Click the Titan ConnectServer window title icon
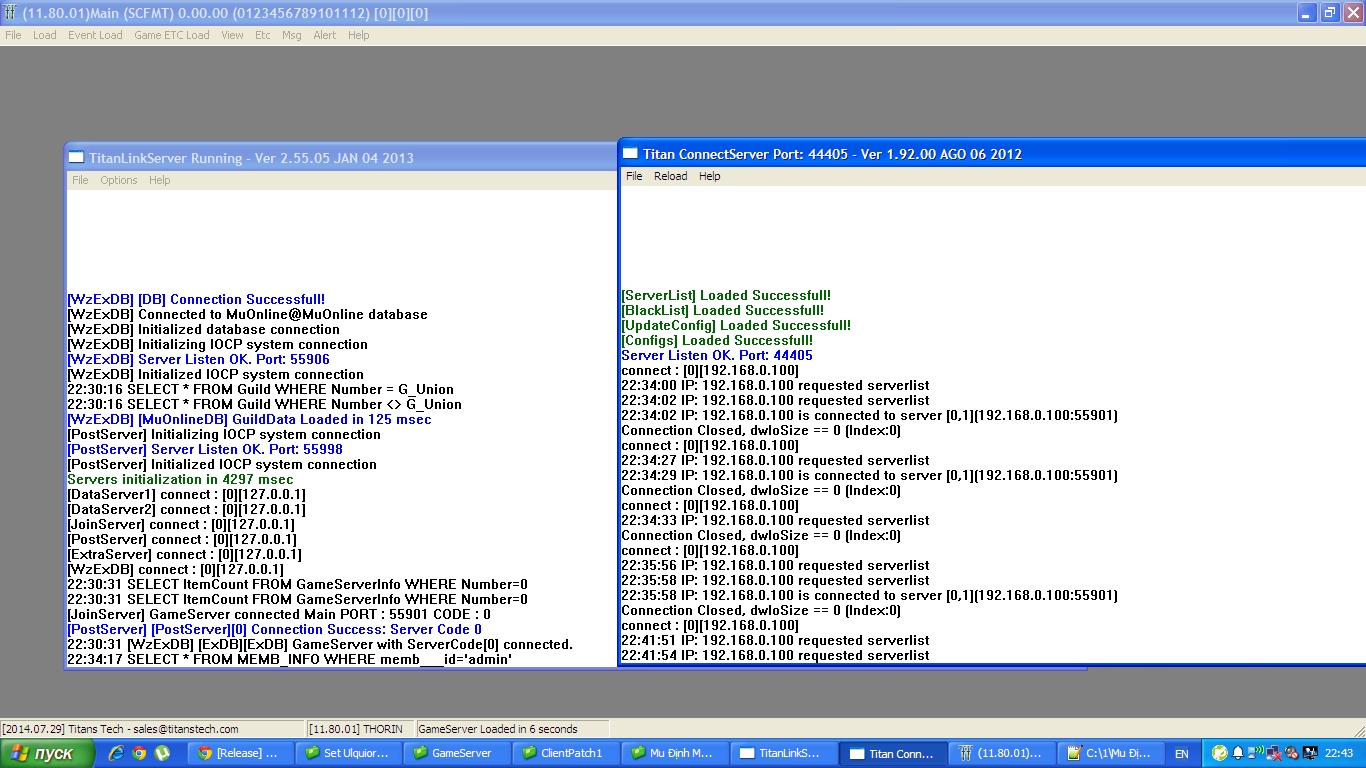Screen dimensions: 1366x768 point(631,153)
